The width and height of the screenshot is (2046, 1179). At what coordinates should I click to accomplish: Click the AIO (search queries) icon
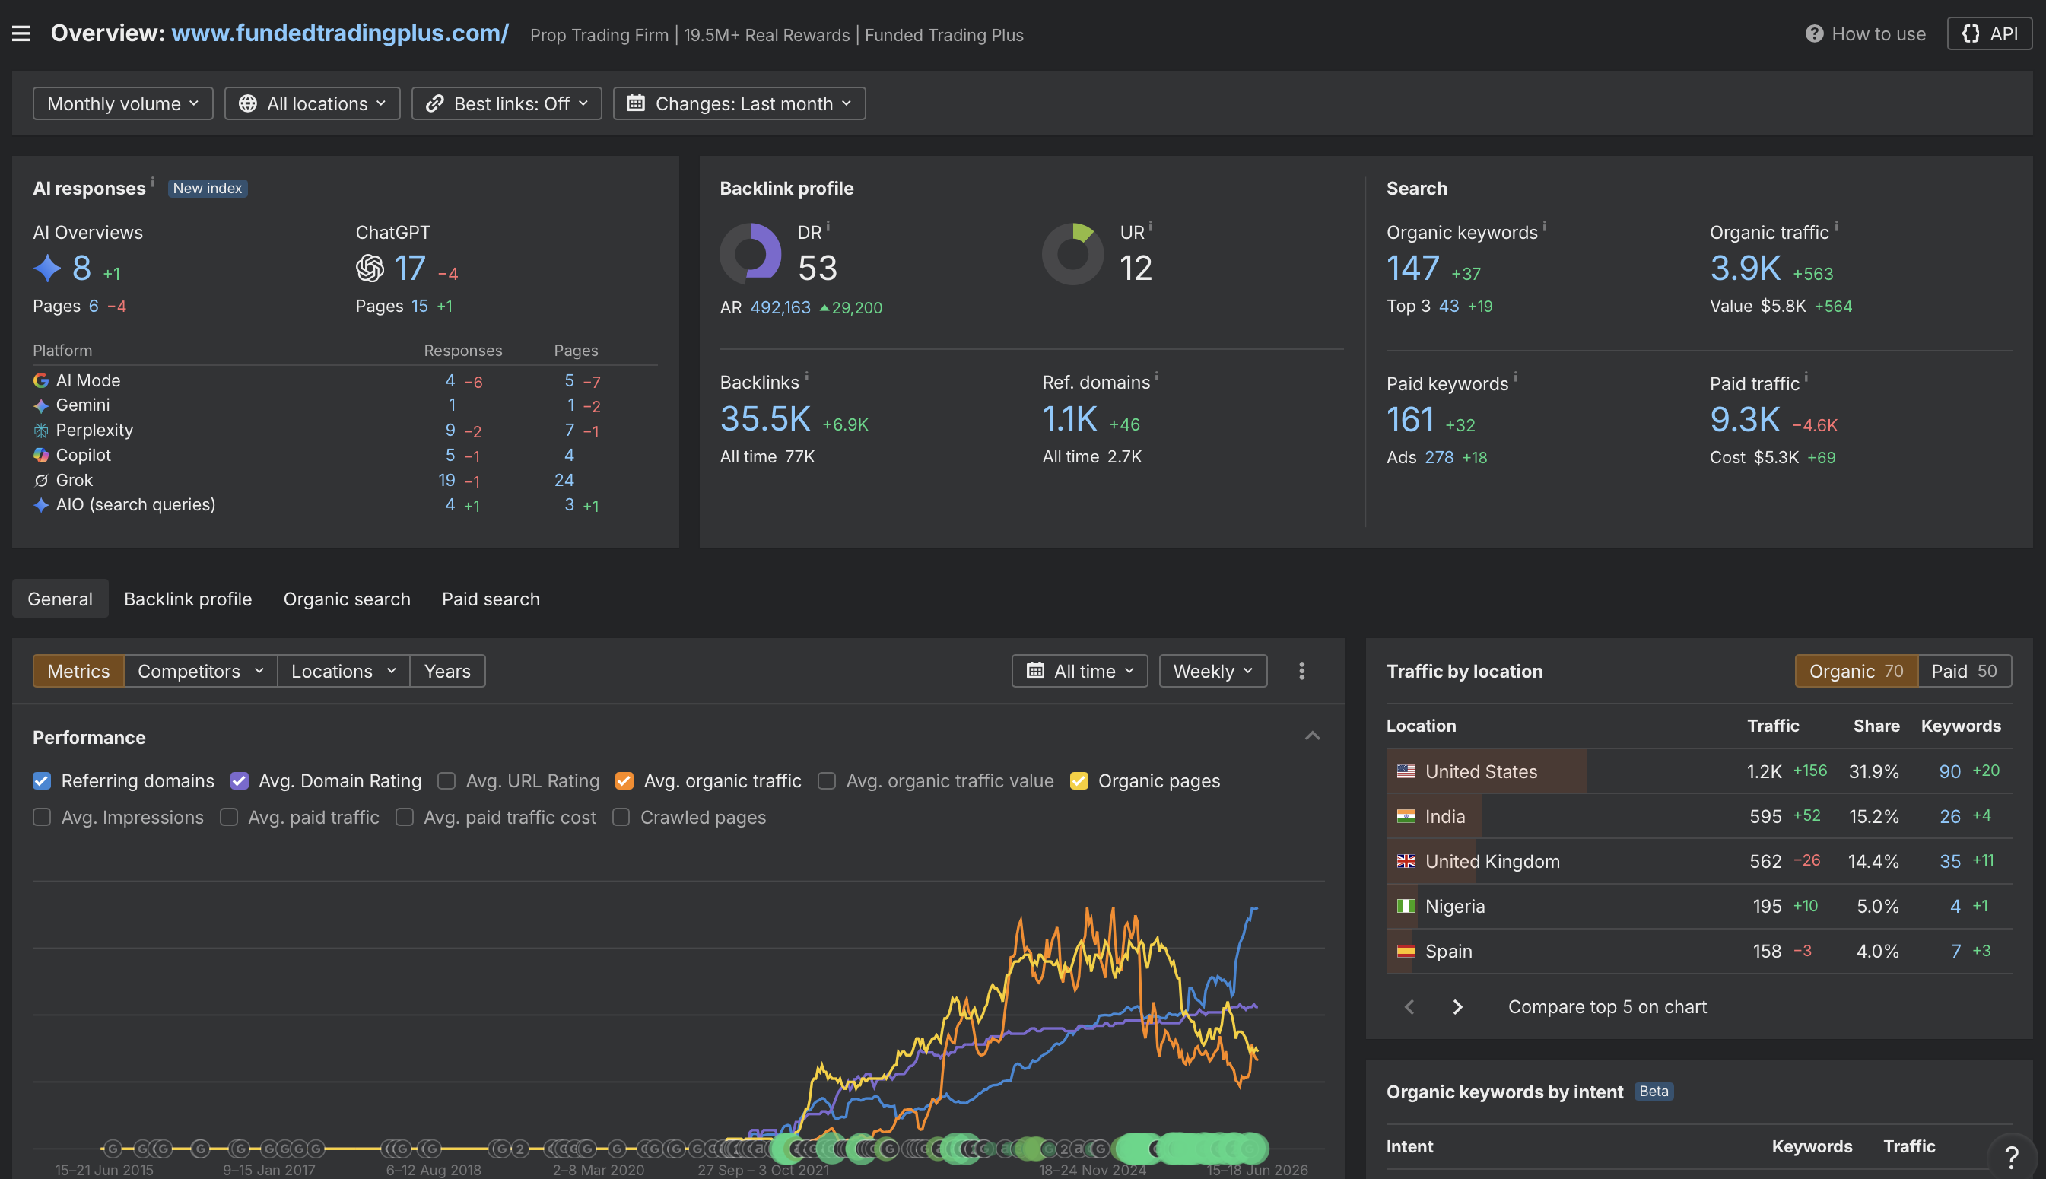[41, 505]
